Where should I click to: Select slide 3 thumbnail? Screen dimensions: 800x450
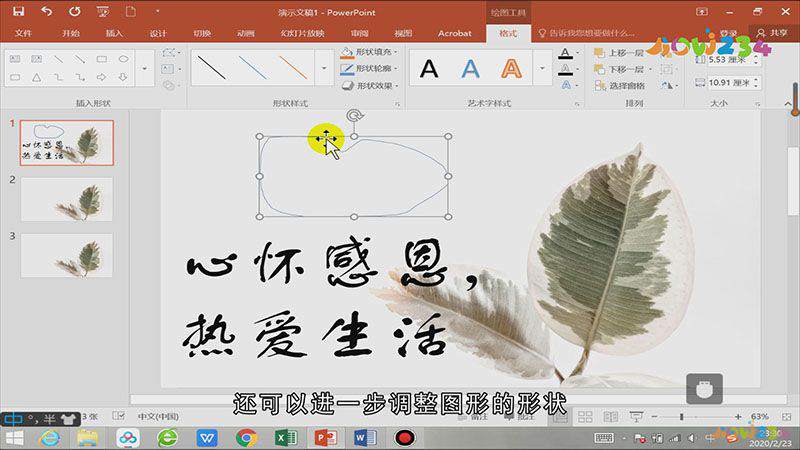coord(67,255)
